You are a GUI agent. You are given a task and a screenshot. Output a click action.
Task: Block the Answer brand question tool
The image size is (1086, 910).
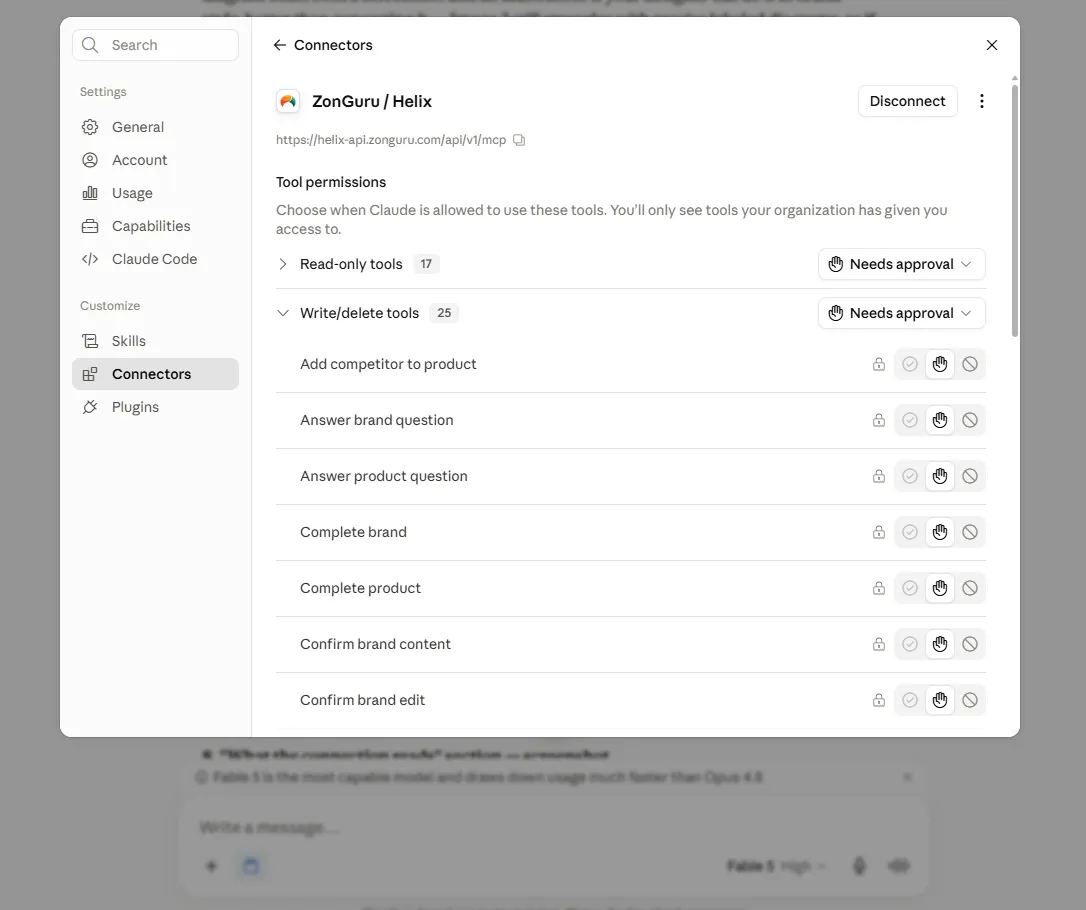point(970,420)
